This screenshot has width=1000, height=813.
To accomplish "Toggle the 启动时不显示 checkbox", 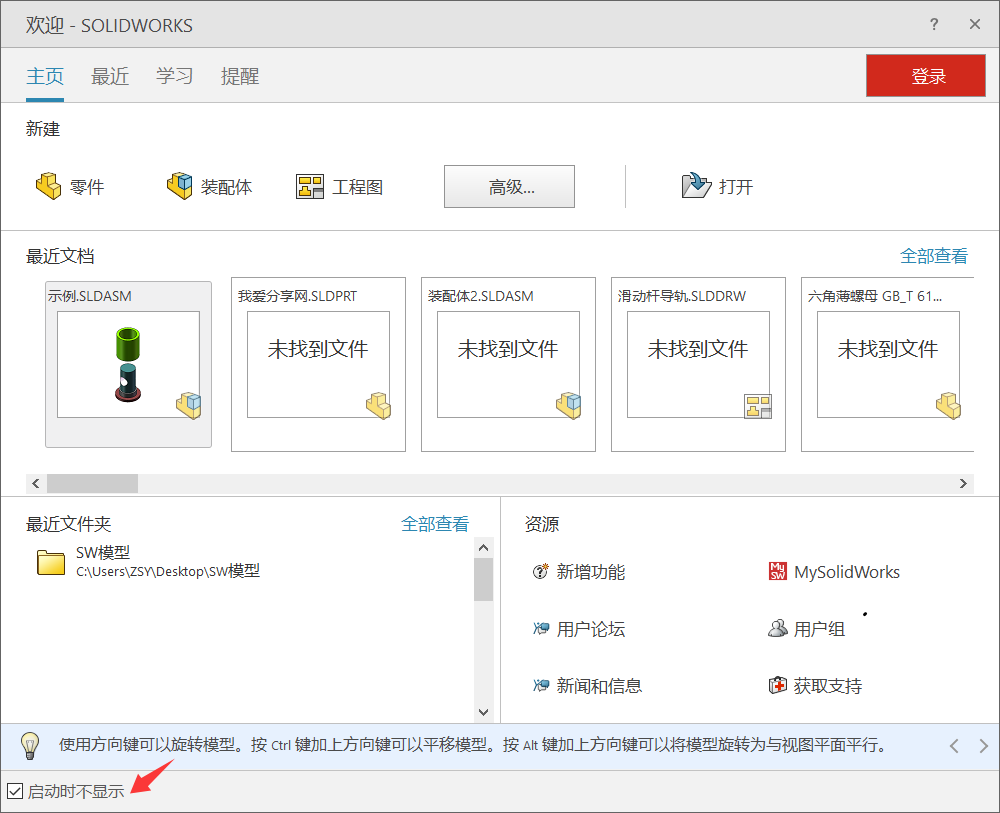I will (x=15, y=791).
